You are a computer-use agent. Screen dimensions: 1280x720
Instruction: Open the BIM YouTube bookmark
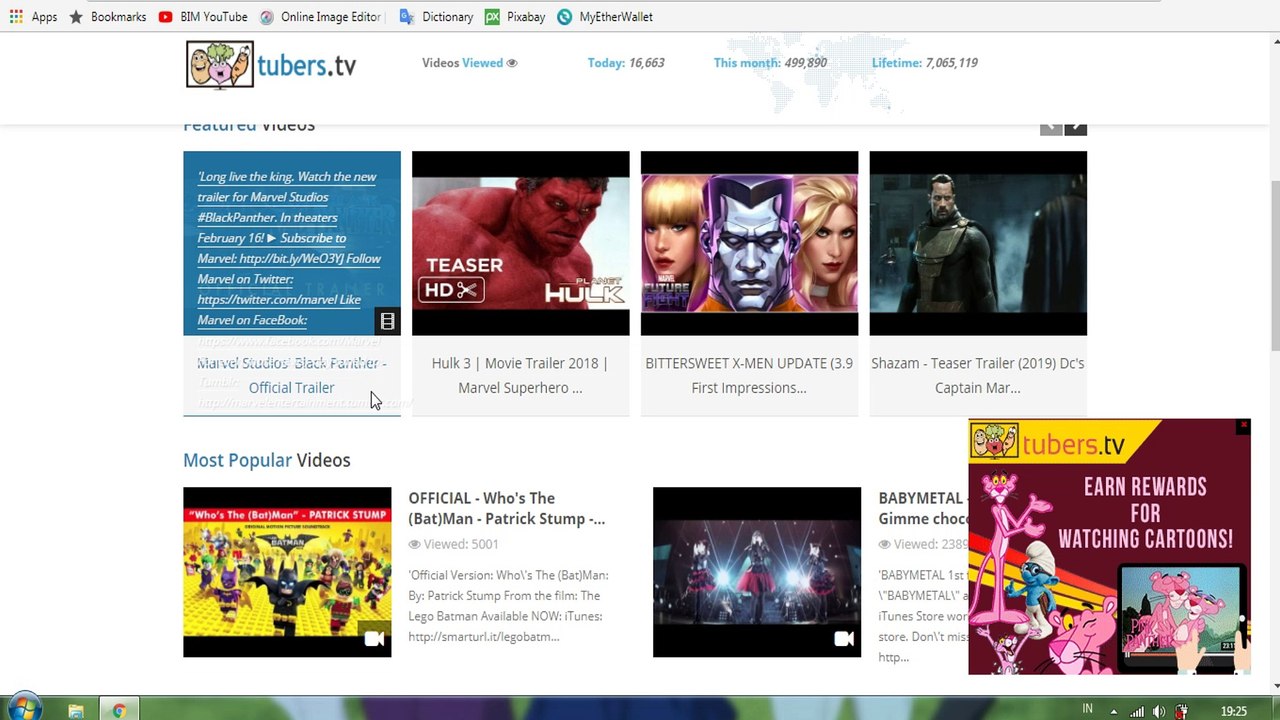[x=202, y=17]
